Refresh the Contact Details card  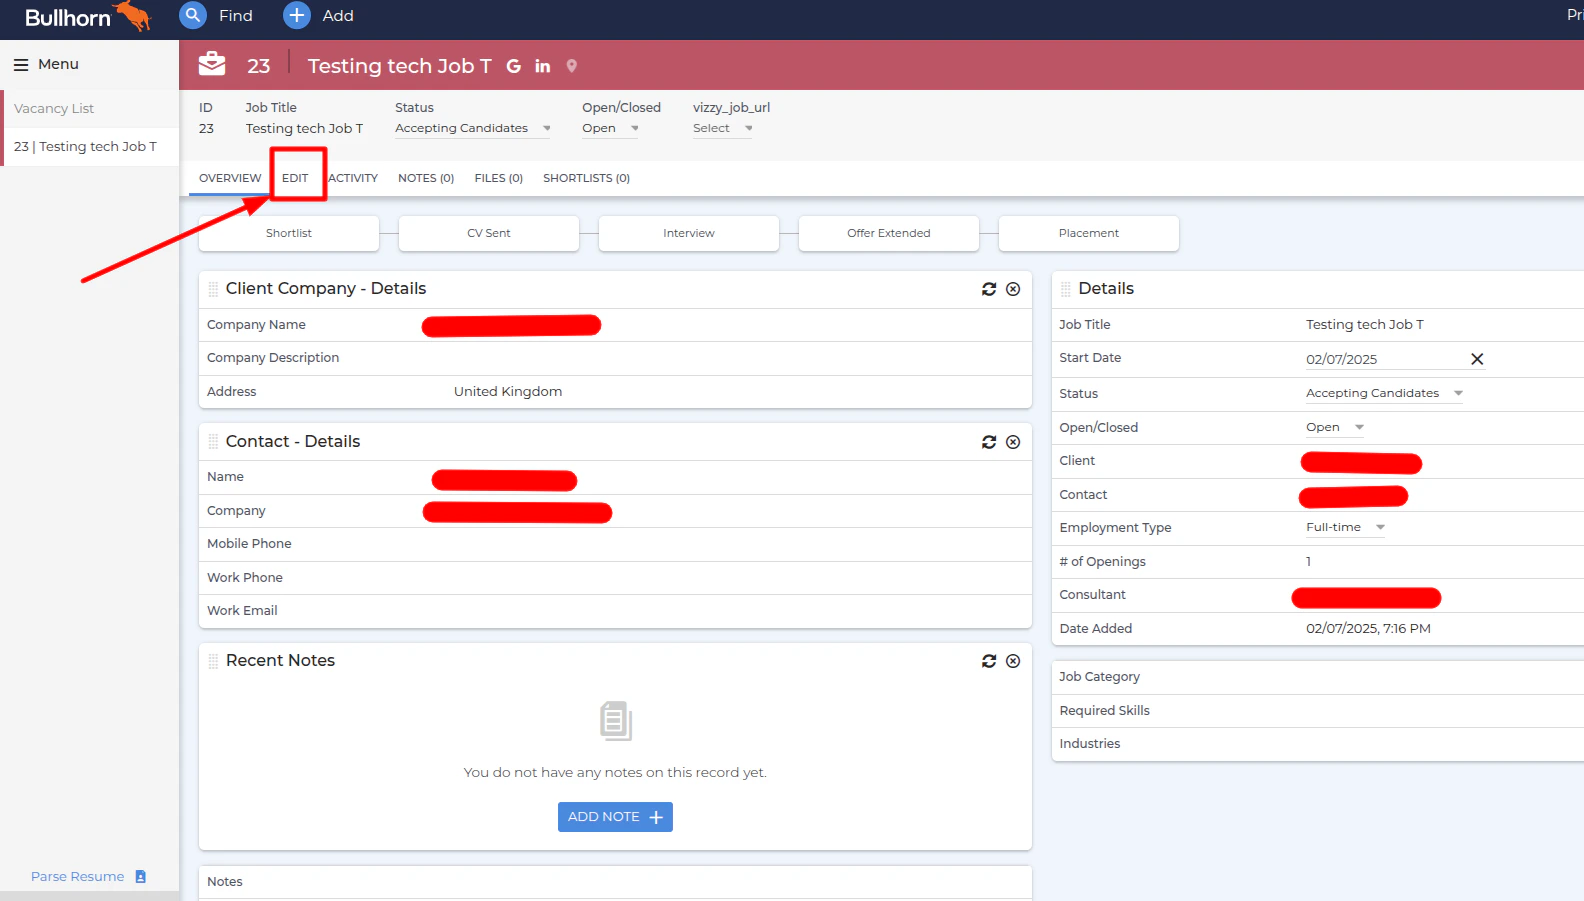pyautogui.click(x=989, y=442)
